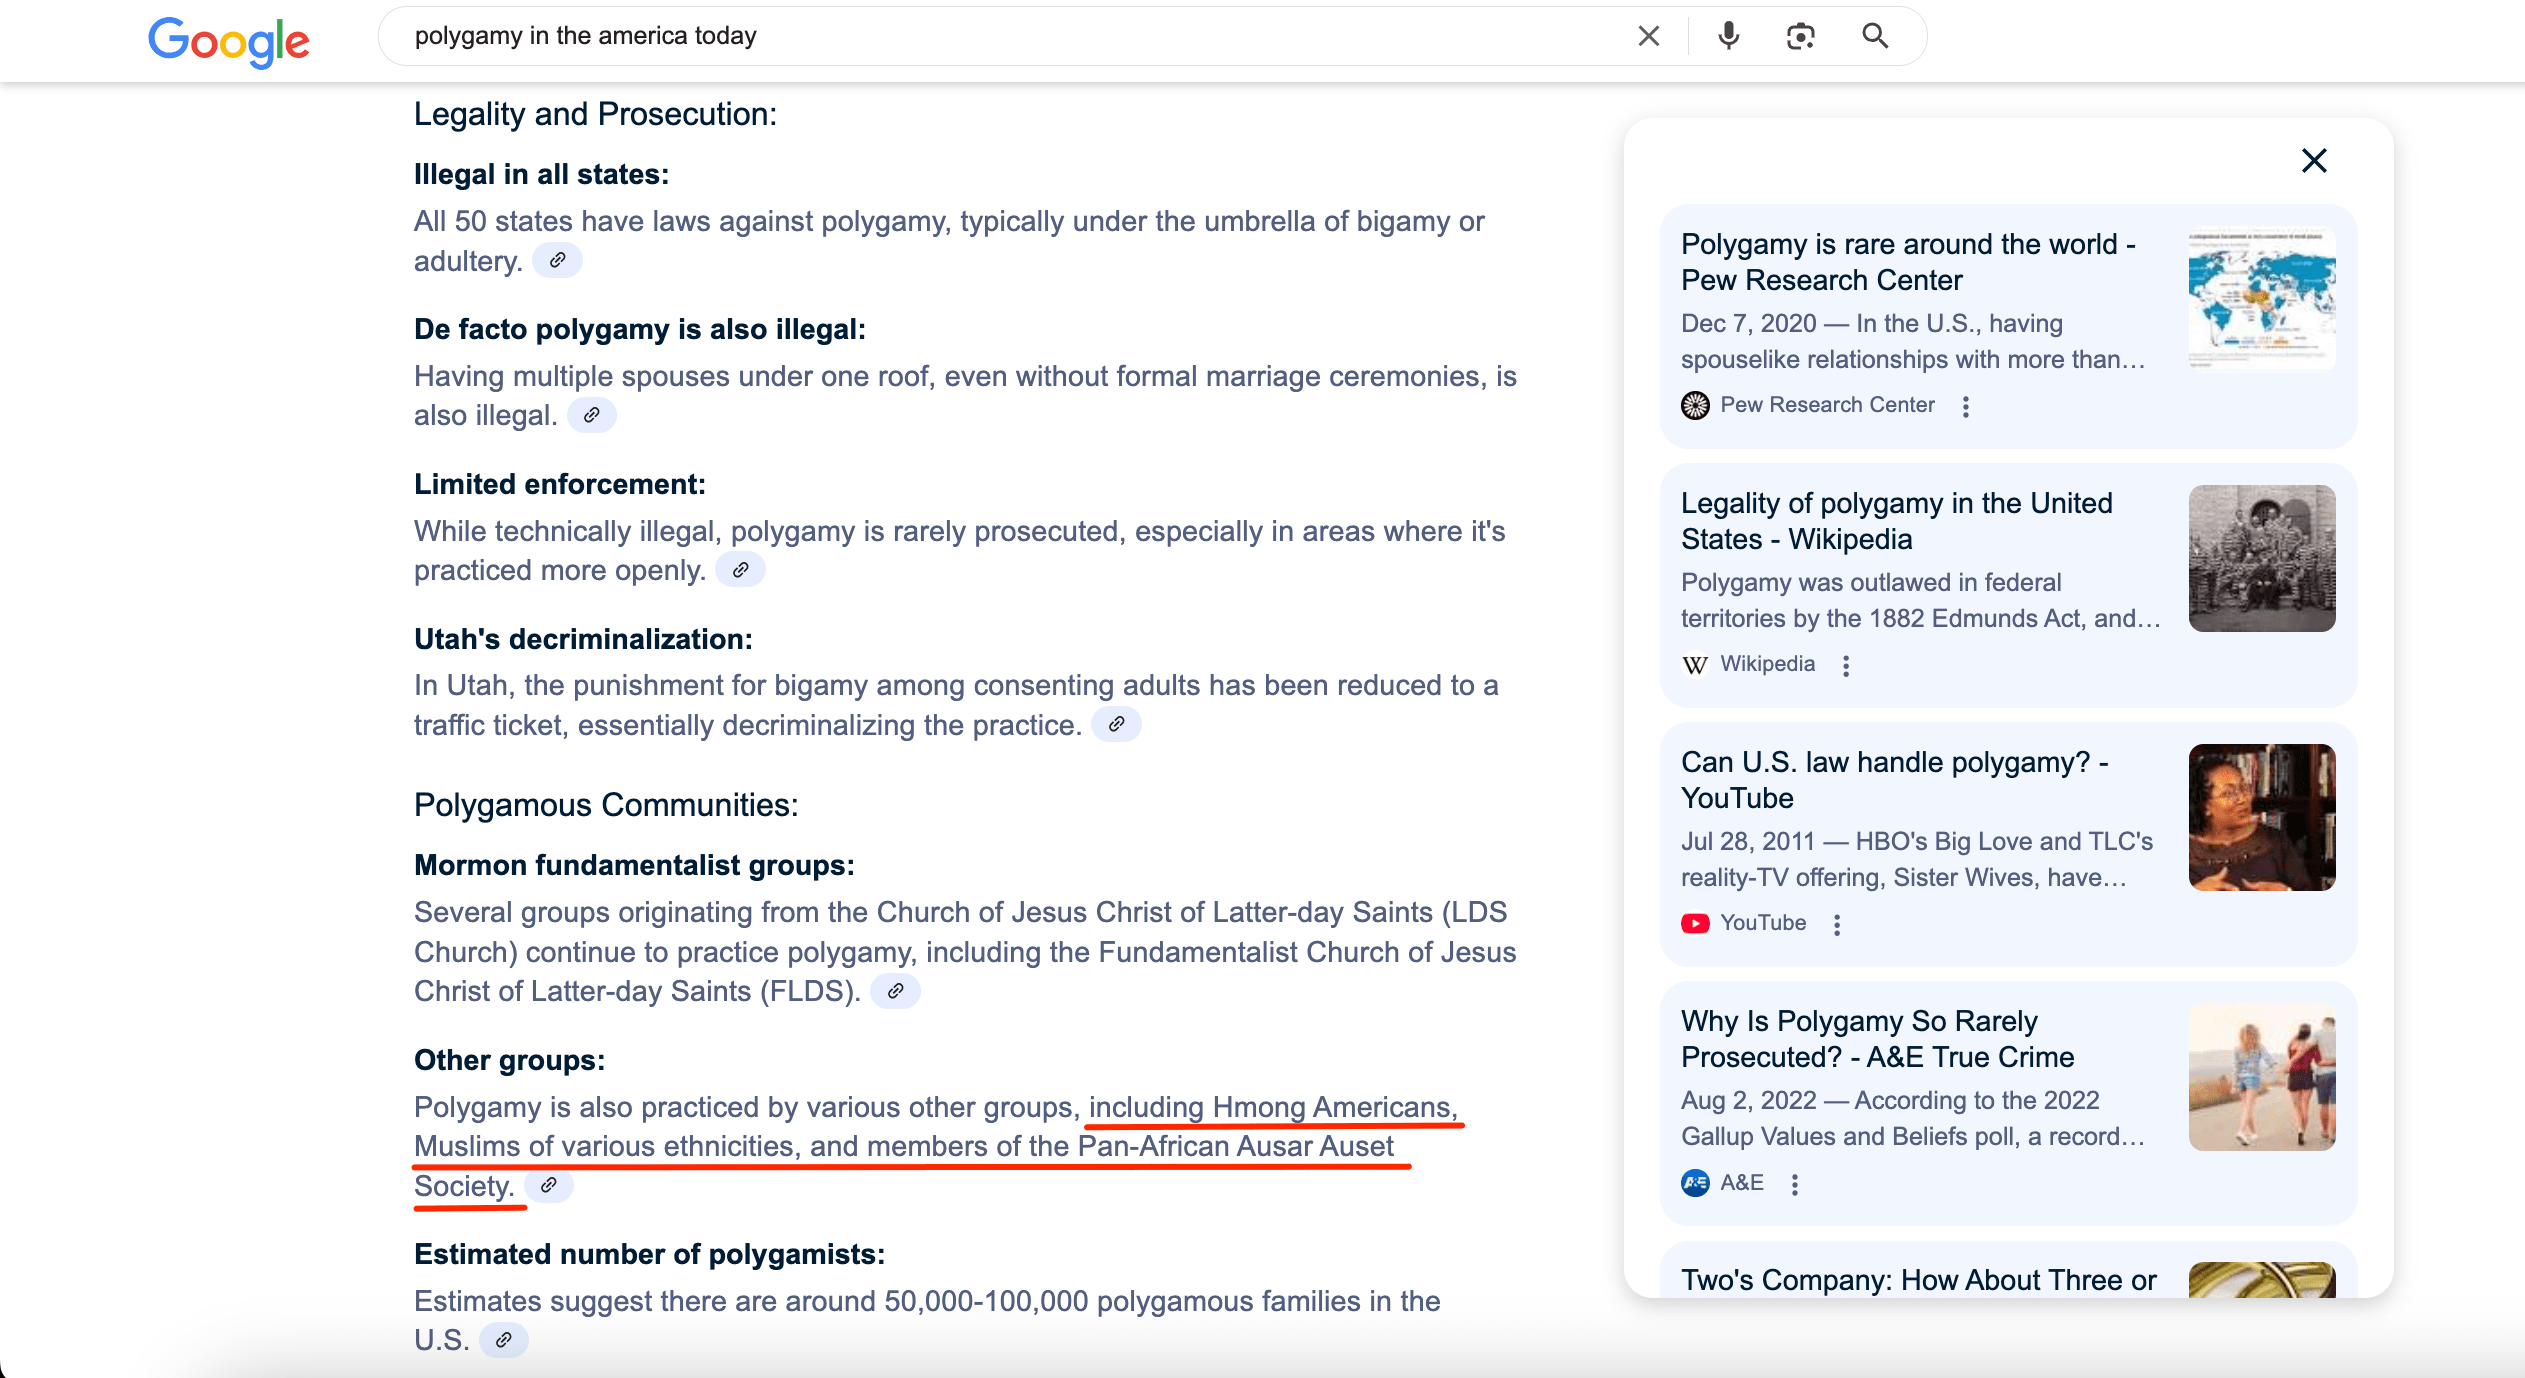Screen dimensions: 2525x1378
Task: Click the 'A&E' source name
Action: click(x=1742, y=1183)
